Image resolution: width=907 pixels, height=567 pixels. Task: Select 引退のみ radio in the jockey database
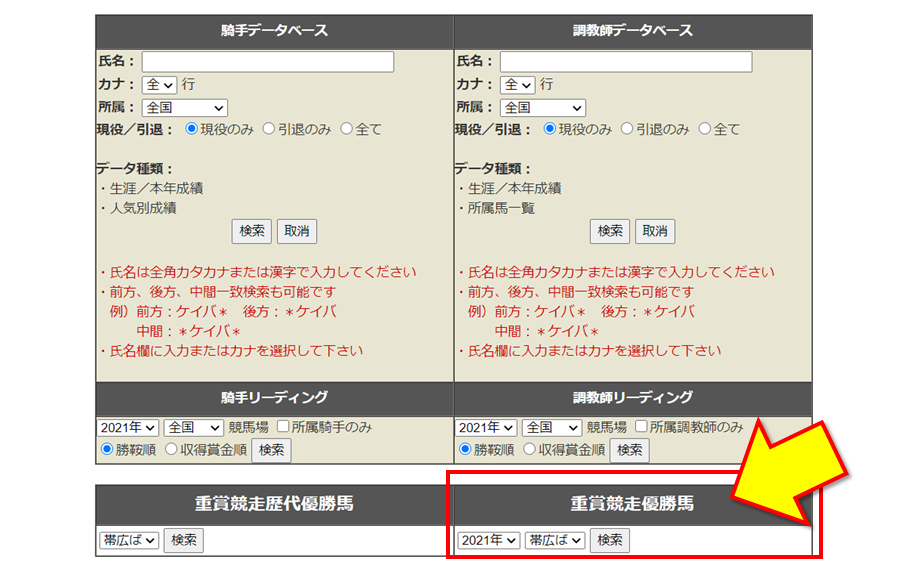coord(269,129)
